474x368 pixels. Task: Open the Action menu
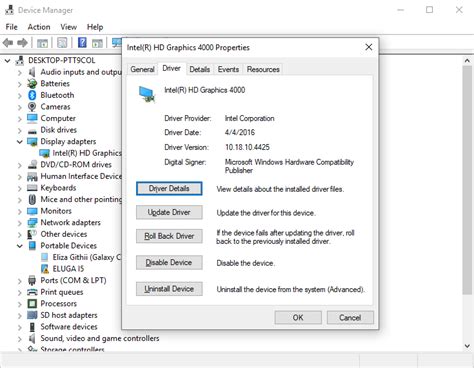(x=39, y=27)
